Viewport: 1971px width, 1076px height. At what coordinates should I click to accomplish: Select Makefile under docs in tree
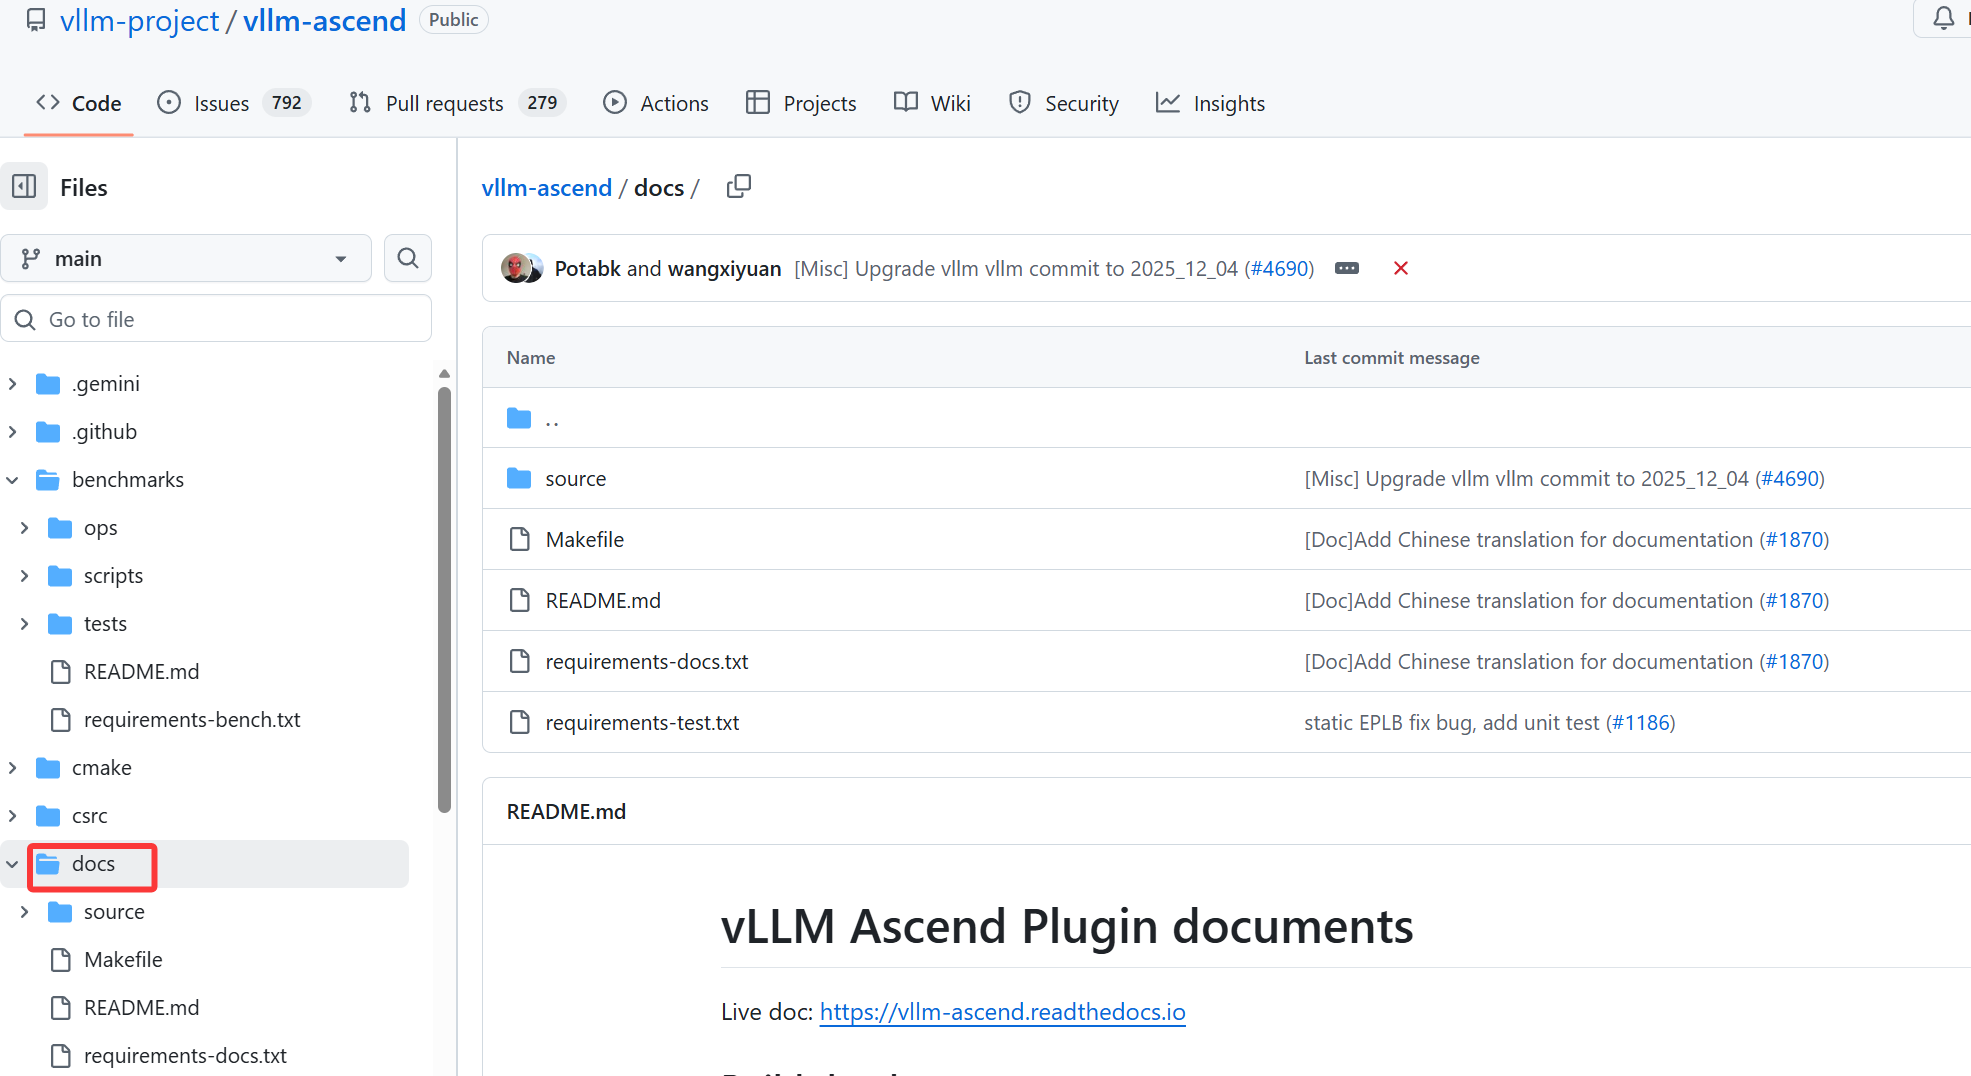point(123,960)
